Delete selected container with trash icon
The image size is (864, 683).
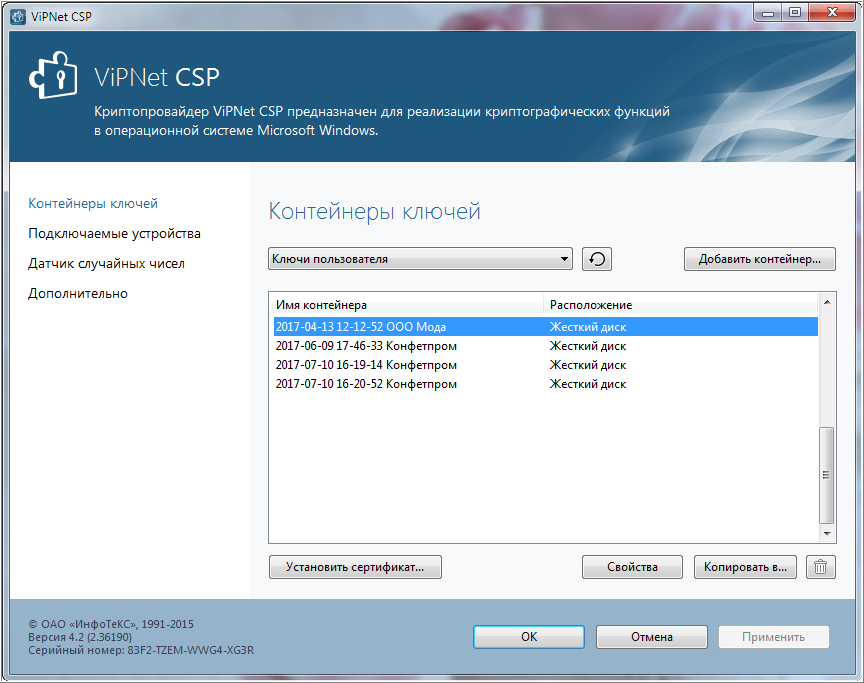820,567
